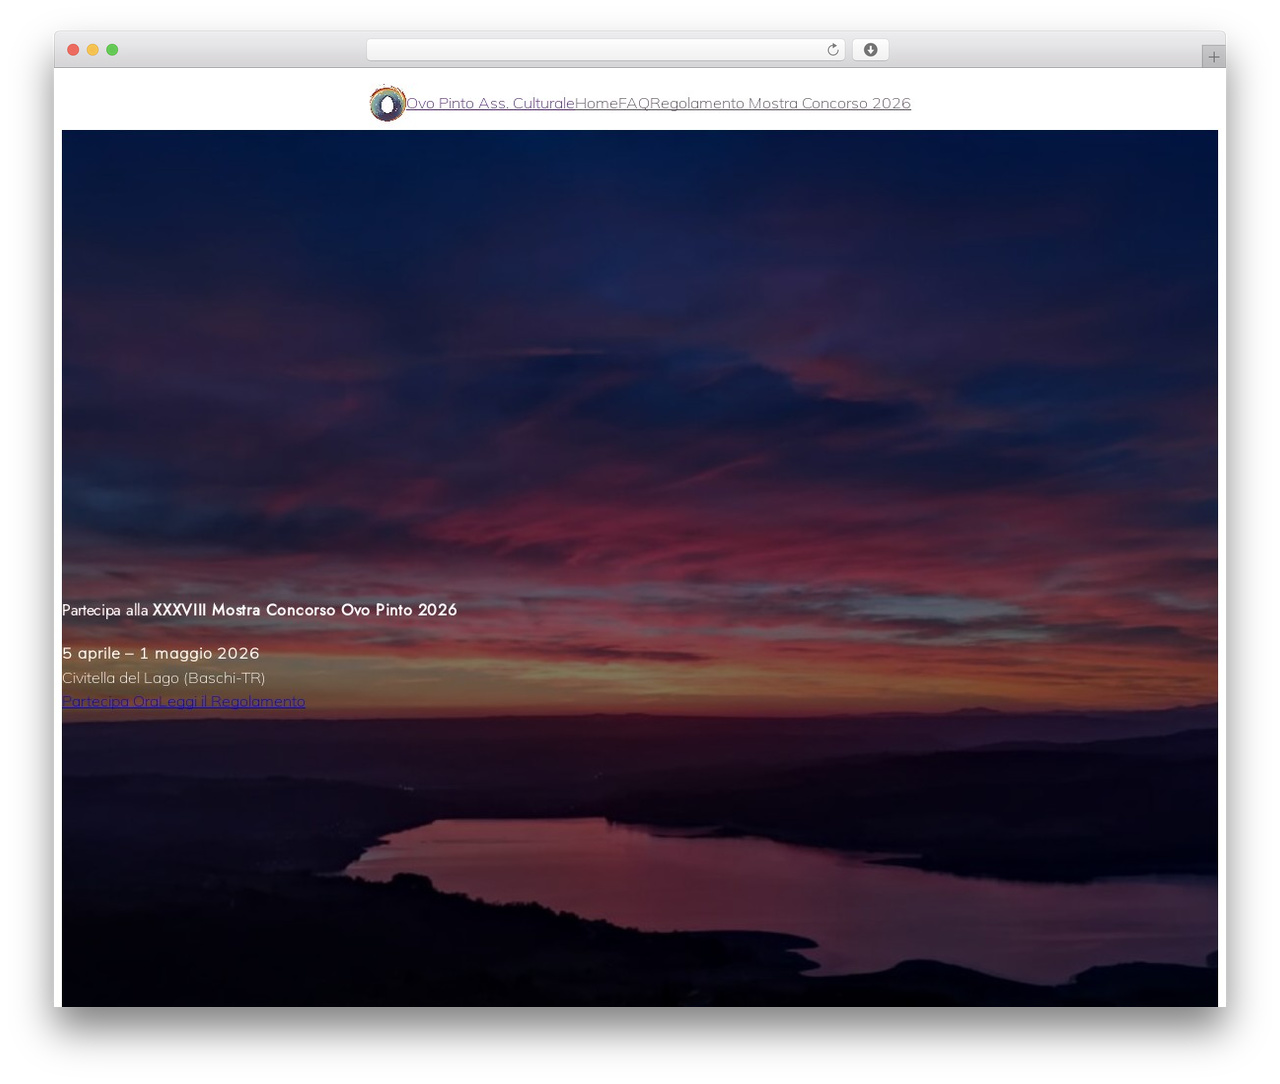Add a new browser tab

tap(1213, 57)
